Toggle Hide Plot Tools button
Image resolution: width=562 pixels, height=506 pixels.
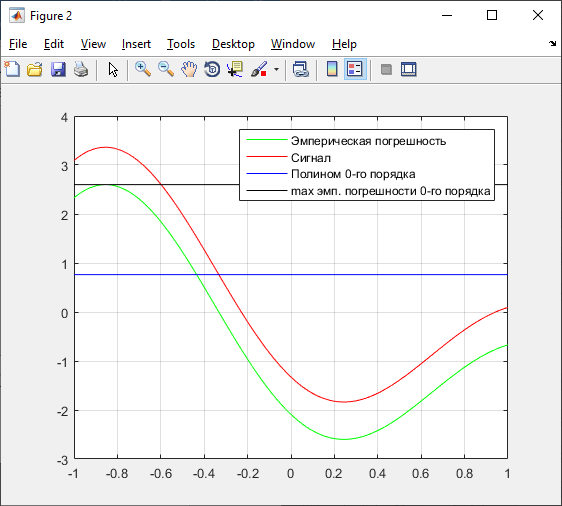[x=386, y=69]
